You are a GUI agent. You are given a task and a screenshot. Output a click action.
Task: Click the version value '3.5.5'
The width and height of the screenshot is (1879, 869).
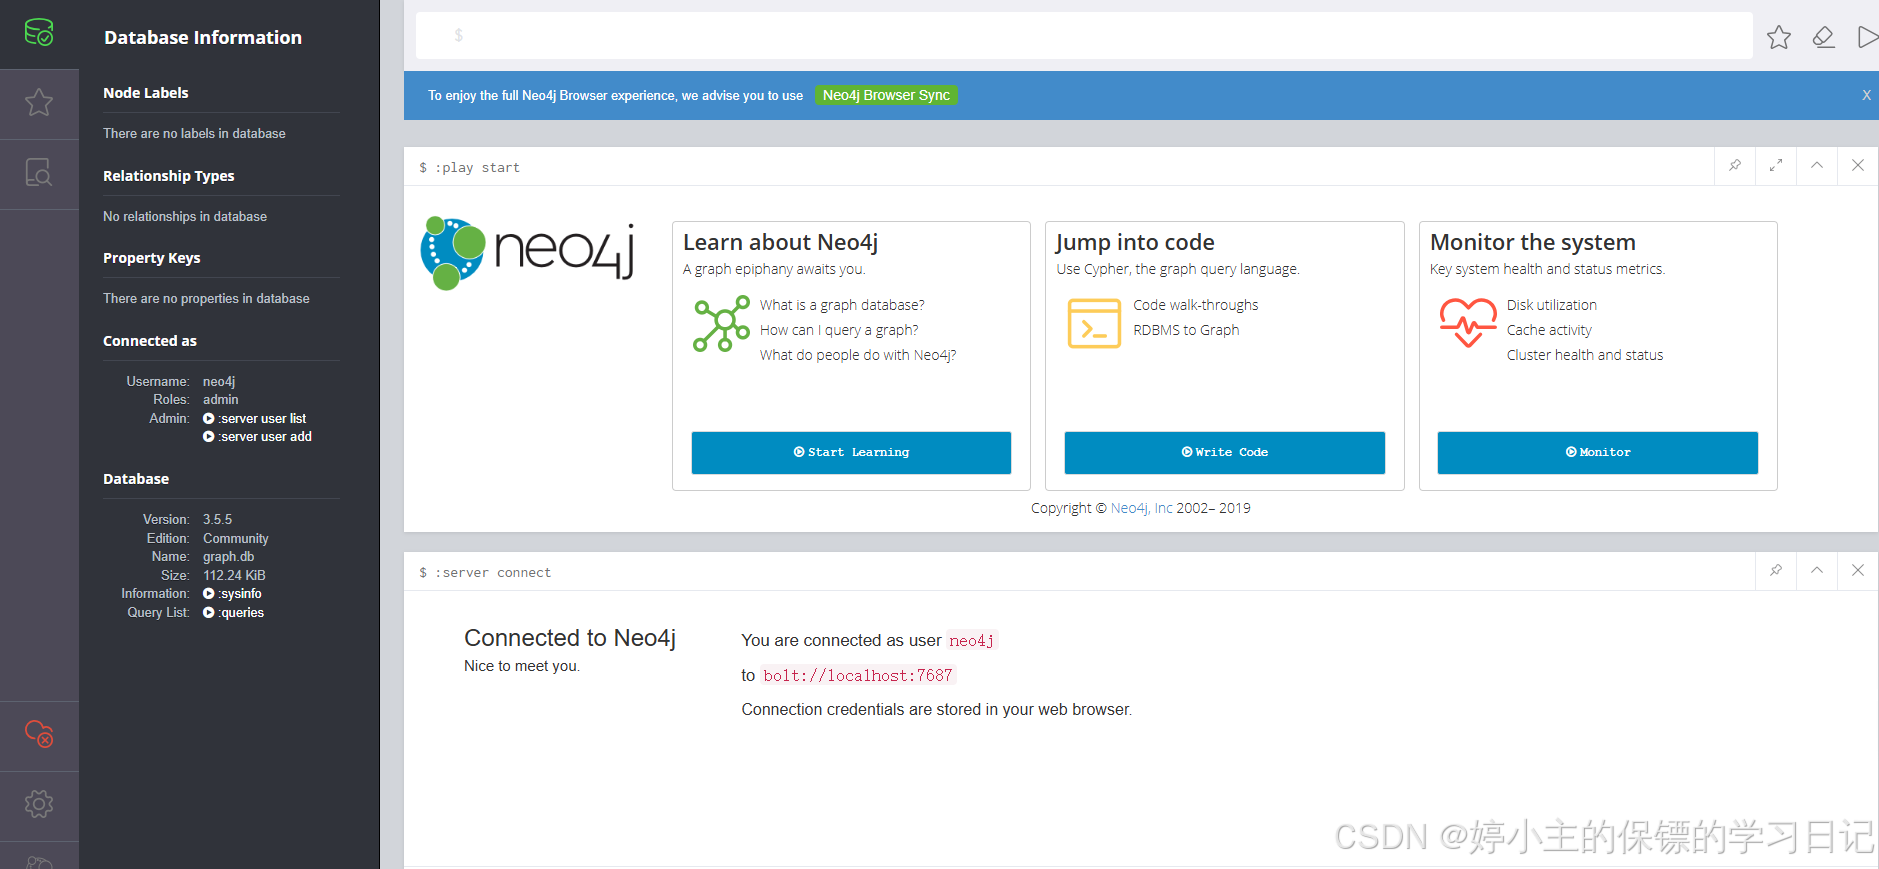217,520
